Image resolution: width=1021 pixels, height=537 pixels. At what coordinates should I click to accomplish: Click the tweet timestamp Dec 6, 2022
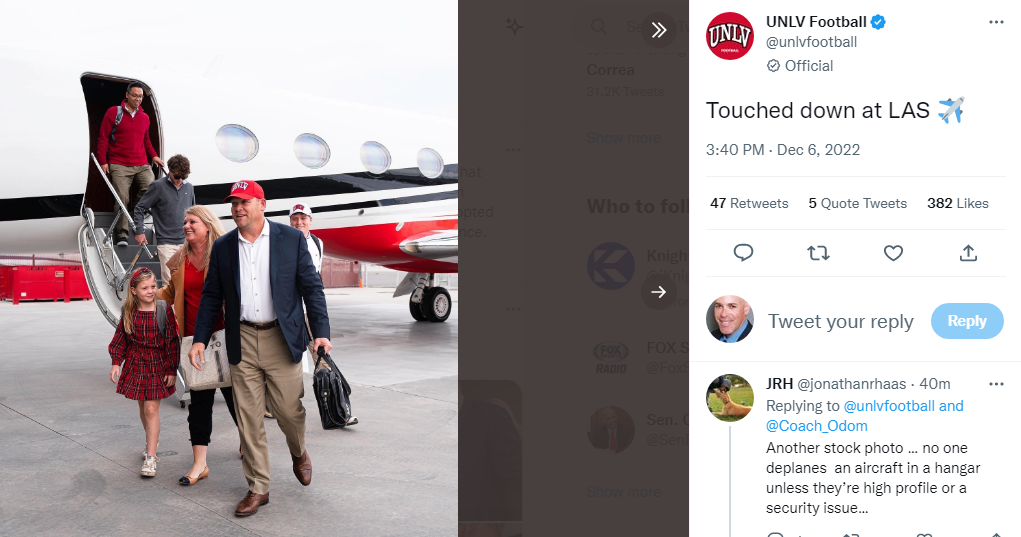click(x=783, y=150)
